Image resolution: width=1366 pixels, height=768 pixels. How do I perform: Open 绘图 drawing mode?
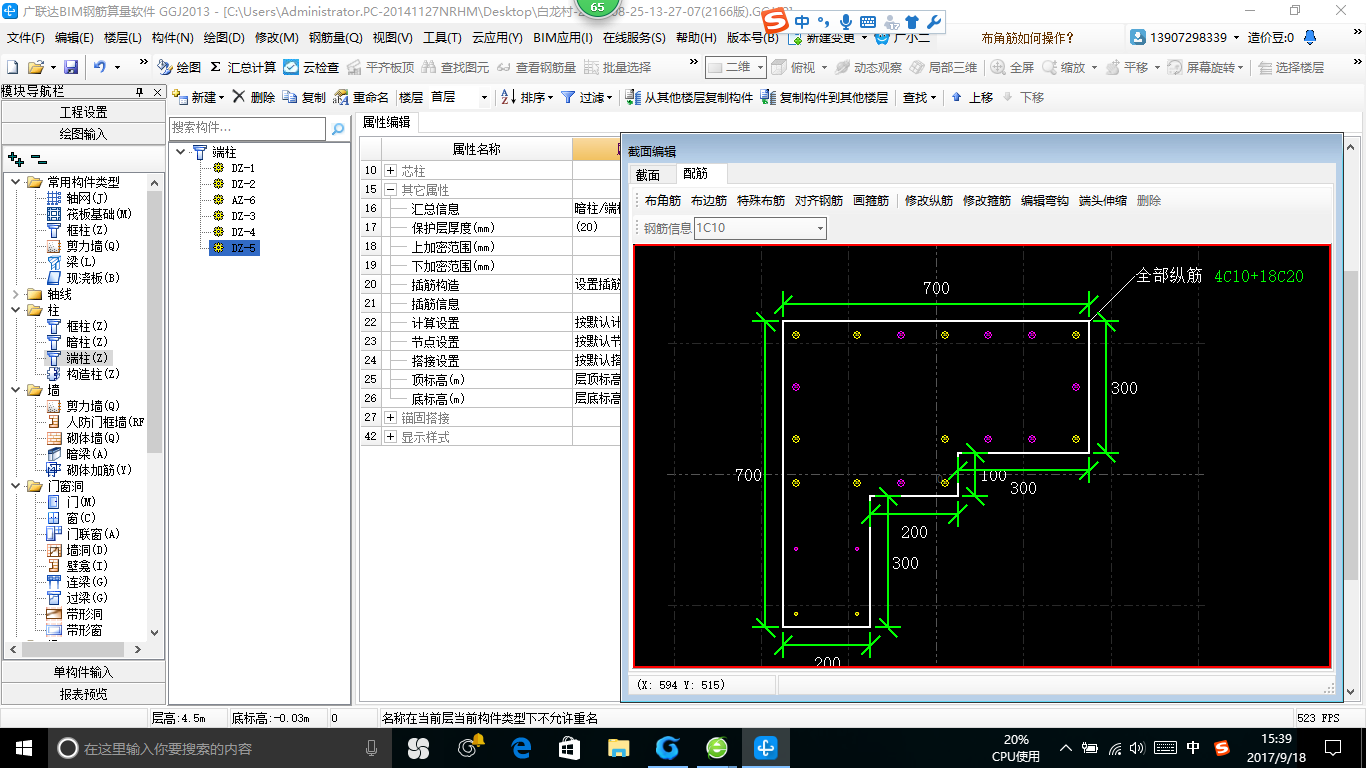tap(179, 67)
